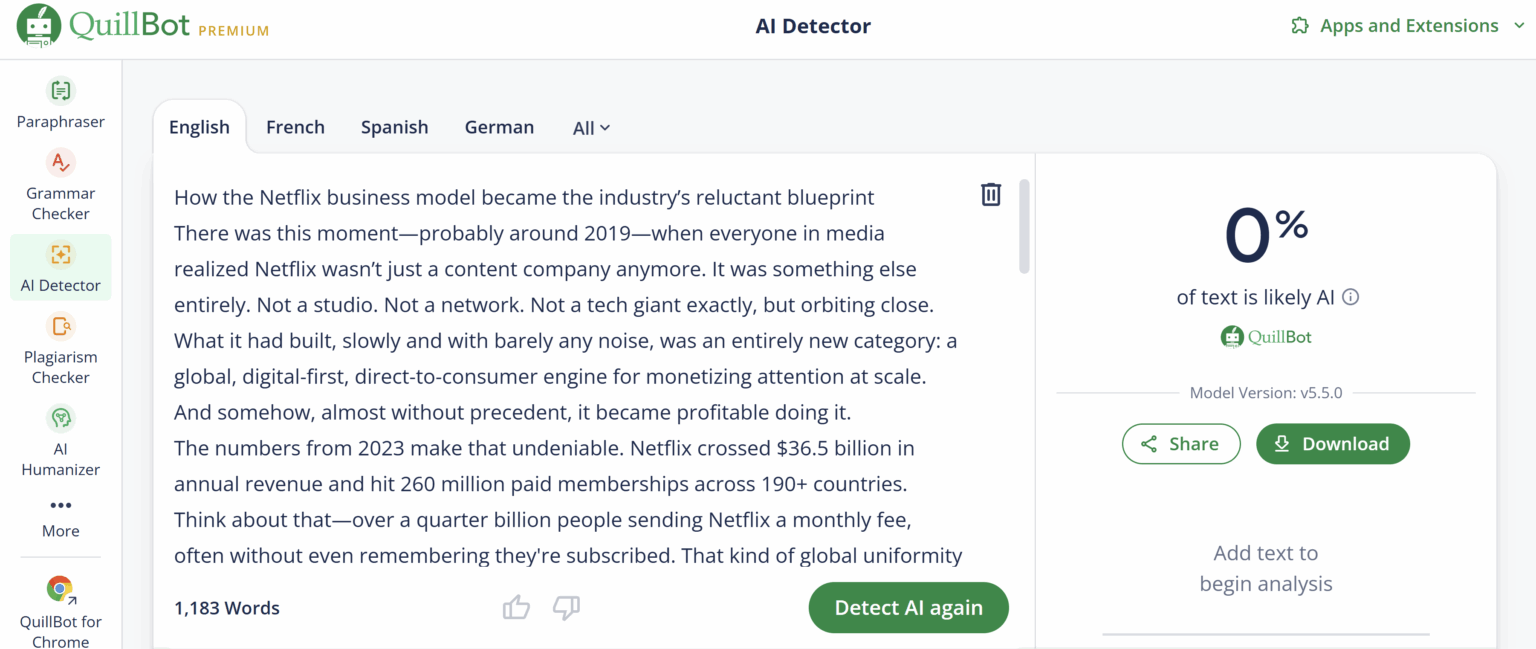Give thumbs up feedback on result

coord(516,607)
